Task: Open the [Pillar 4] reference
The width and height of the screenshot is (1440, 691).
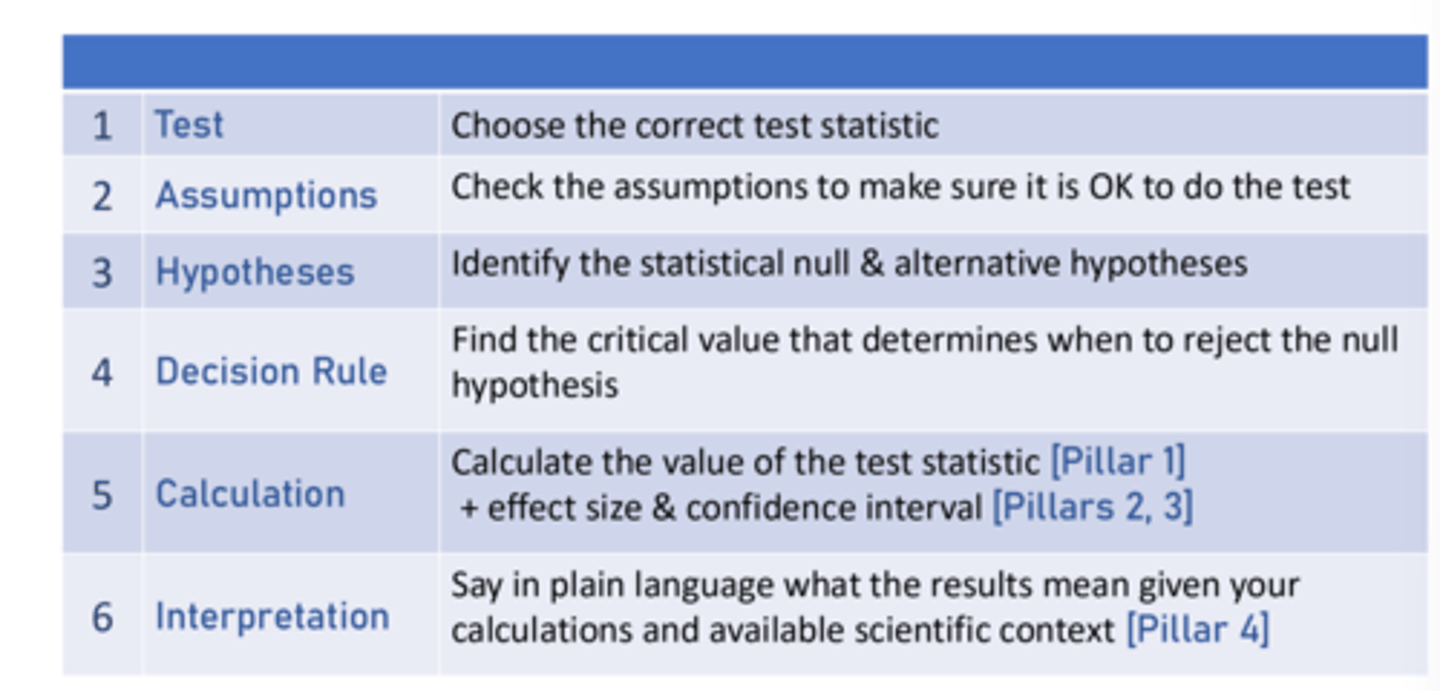Action: [1197, 630]
